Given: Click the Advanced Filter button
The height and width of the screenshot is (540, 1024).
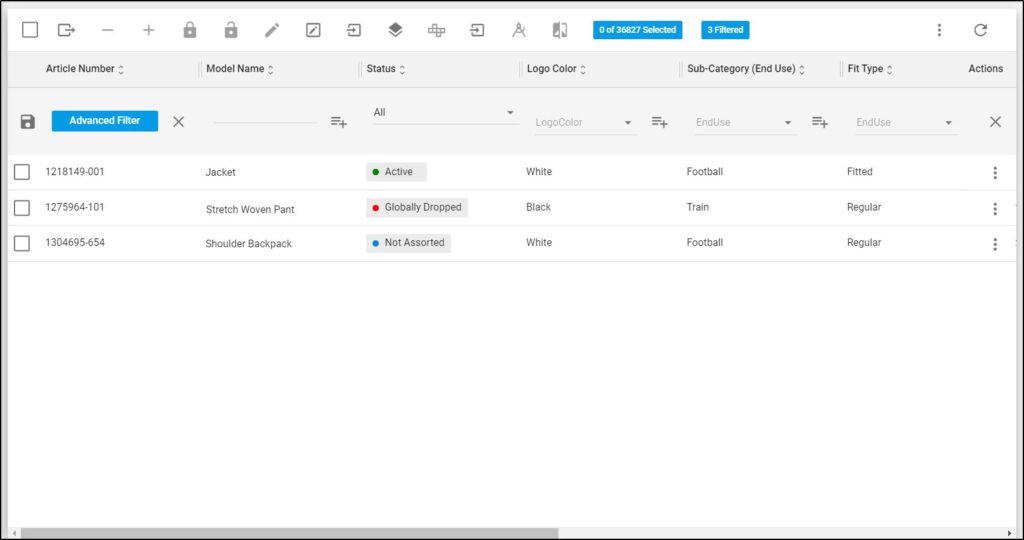Looking at the screenshot, I should 104,121.
